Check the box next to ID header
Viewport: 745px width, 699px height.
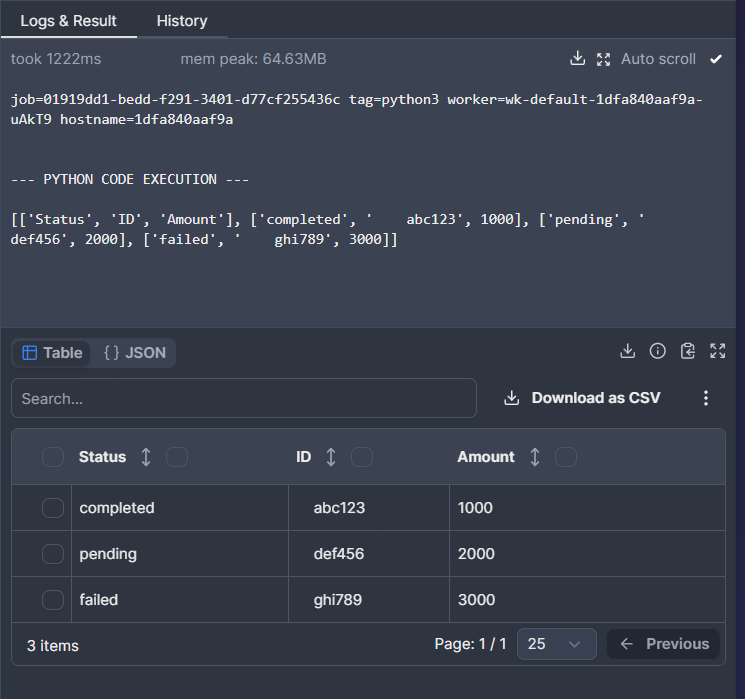click(362, 457)
